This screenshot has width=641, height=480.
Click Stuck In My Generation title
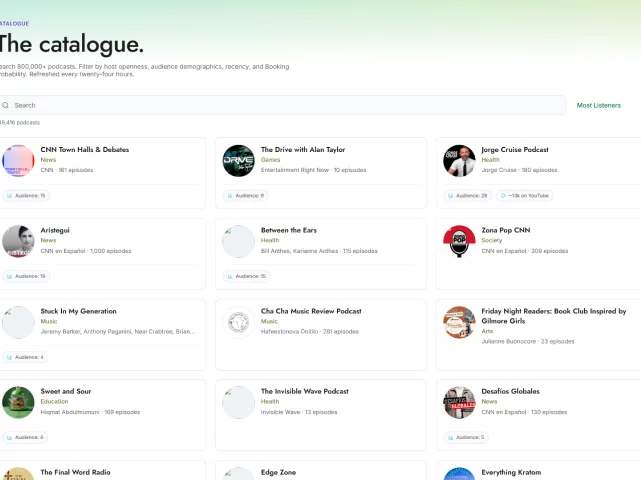click(78, 311)
